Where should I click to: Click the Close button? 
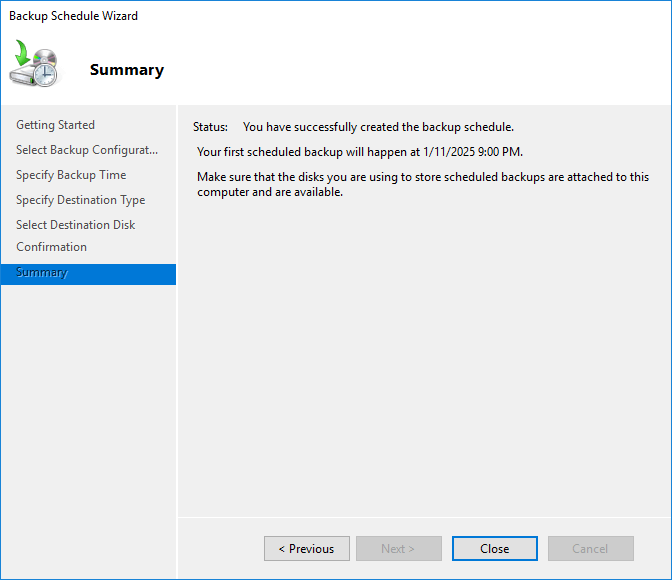click(495, 548)
